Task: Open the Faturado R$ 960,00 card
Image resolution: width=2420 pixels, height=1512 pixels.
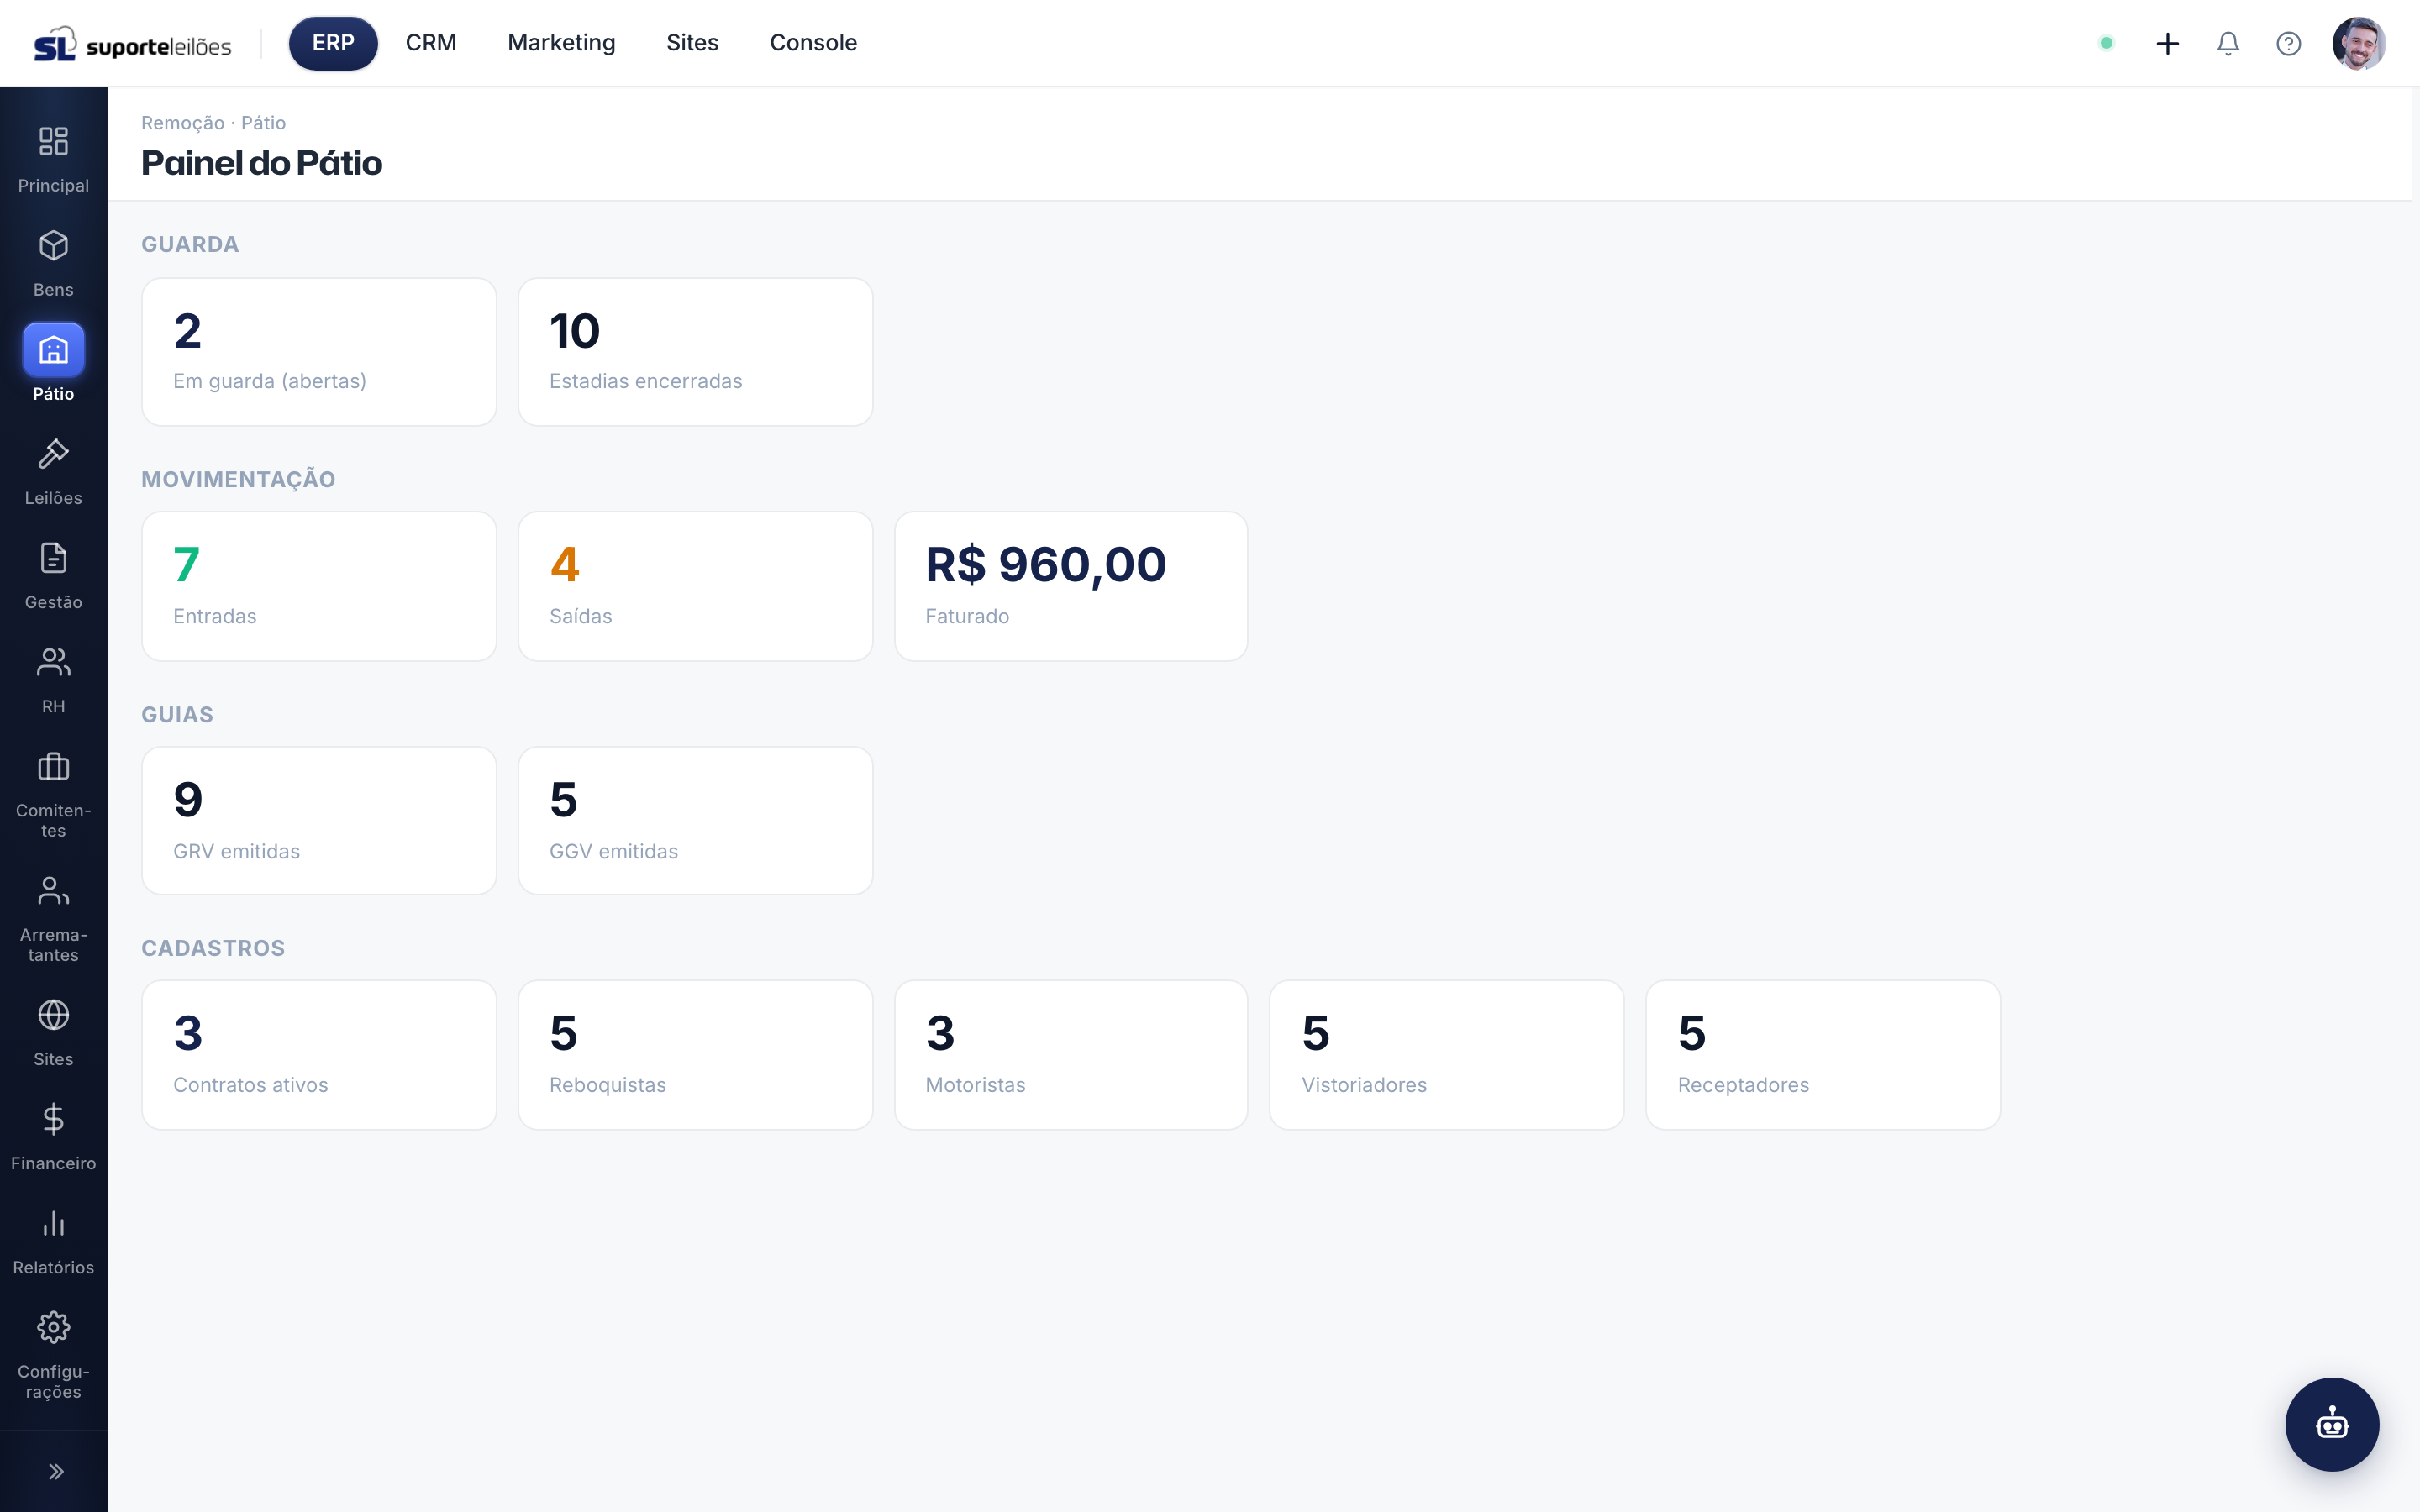Action: [x=1071, y=586]
